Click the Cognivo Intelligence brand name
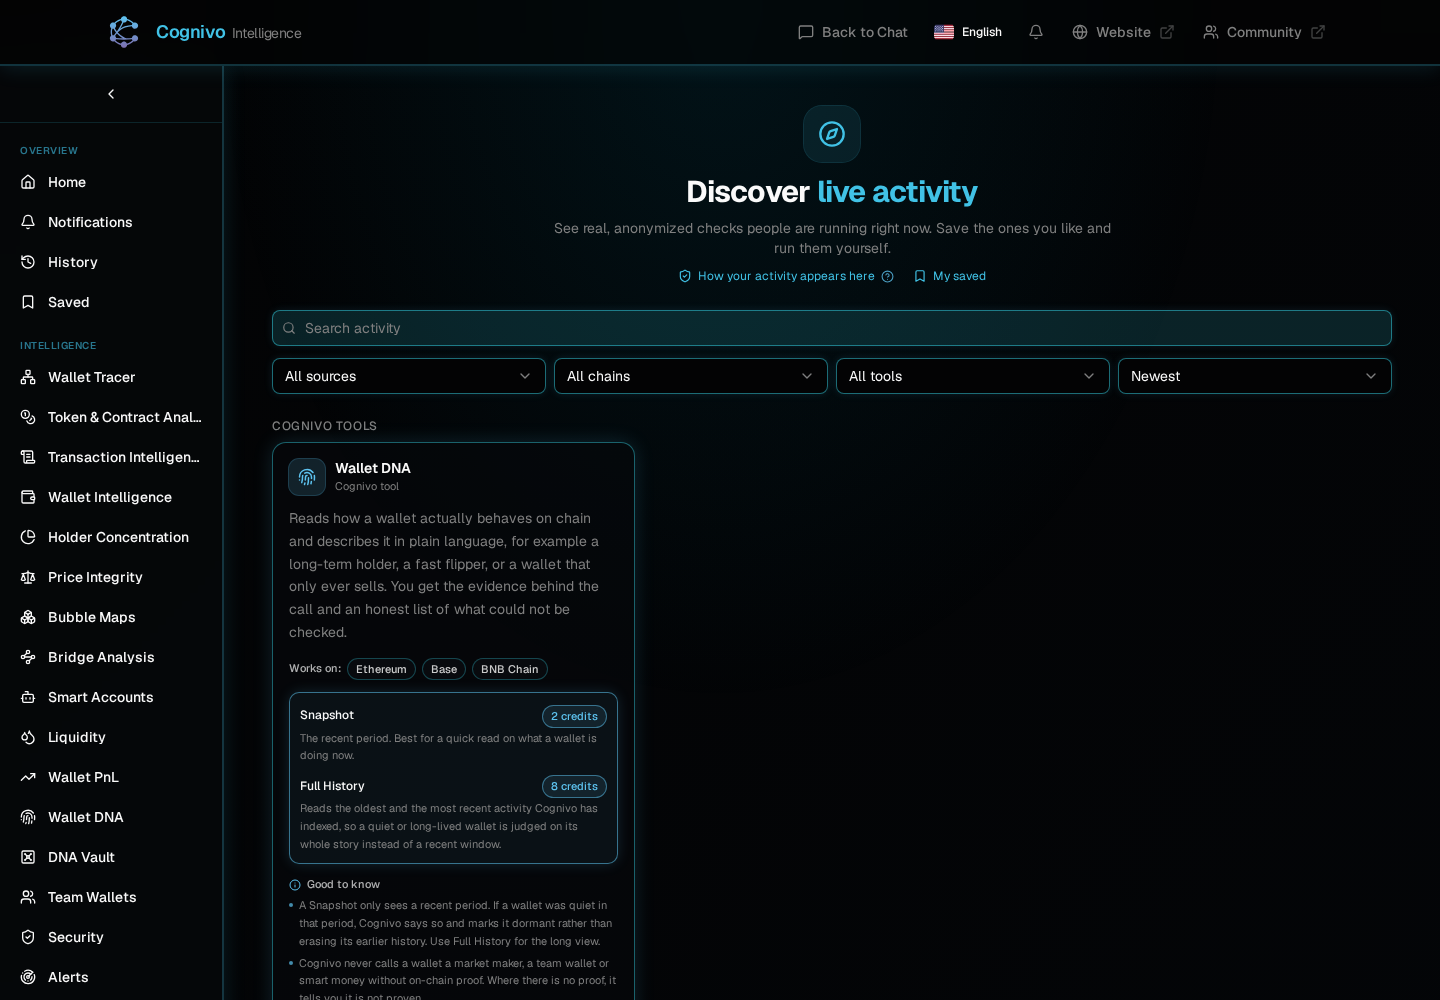 click(x=228, y=32)
